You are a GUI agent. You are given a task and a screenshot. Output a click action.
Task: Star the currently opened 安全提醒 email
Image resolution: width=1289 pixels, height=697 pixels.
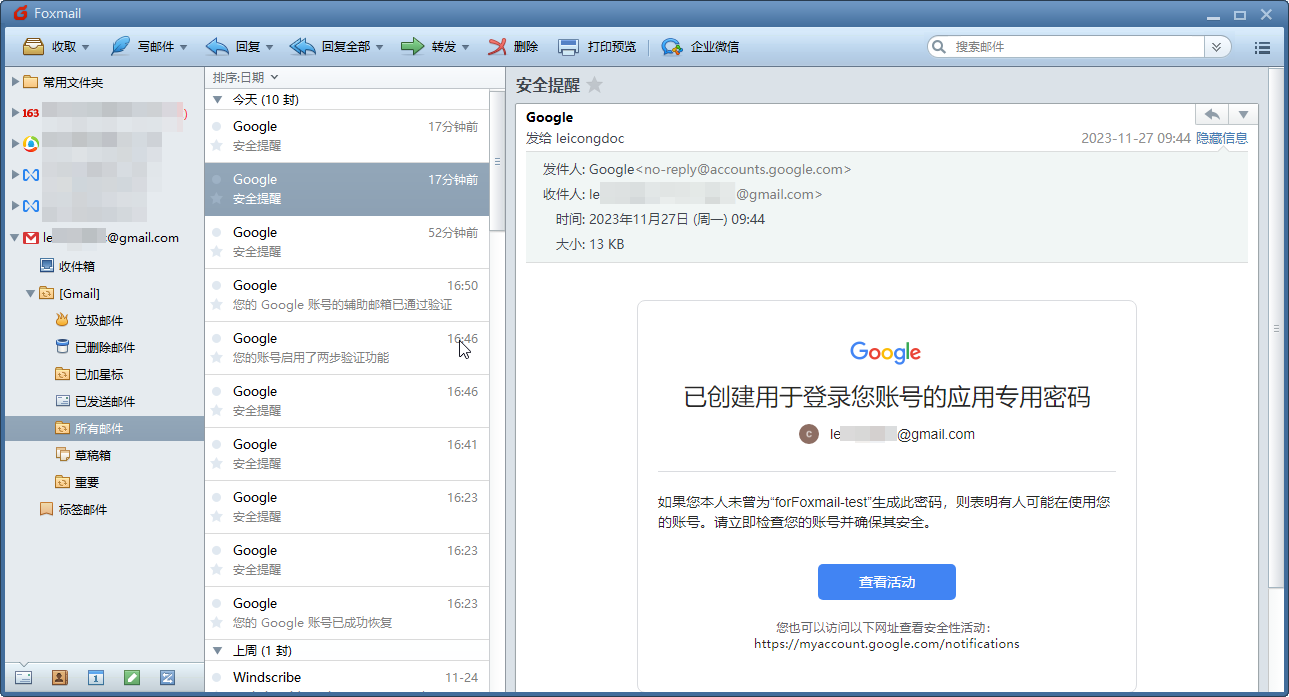point(594,84)
